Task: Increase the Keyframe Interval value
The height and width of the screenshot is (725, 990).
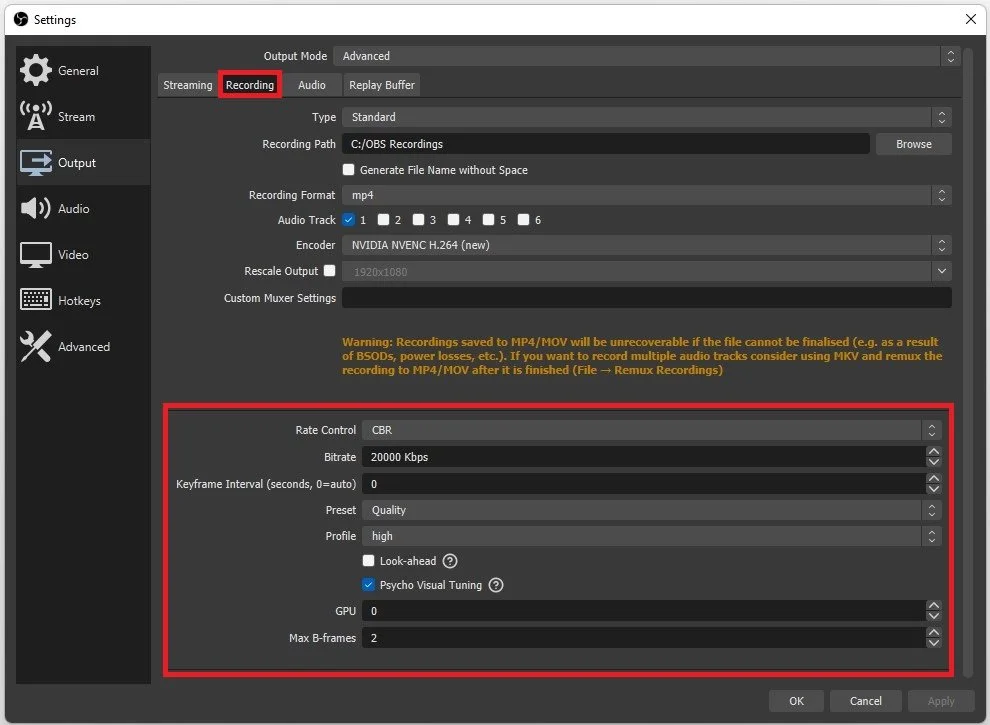Action: [x=934, y=479]
